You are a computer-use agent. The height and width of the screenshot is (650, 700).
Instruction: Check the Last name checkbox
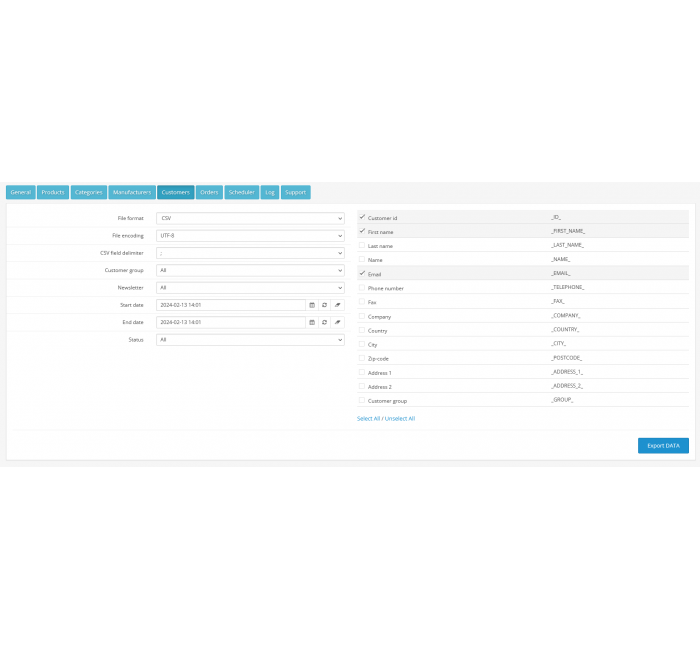pyautogui.click(x=362, y=245)
